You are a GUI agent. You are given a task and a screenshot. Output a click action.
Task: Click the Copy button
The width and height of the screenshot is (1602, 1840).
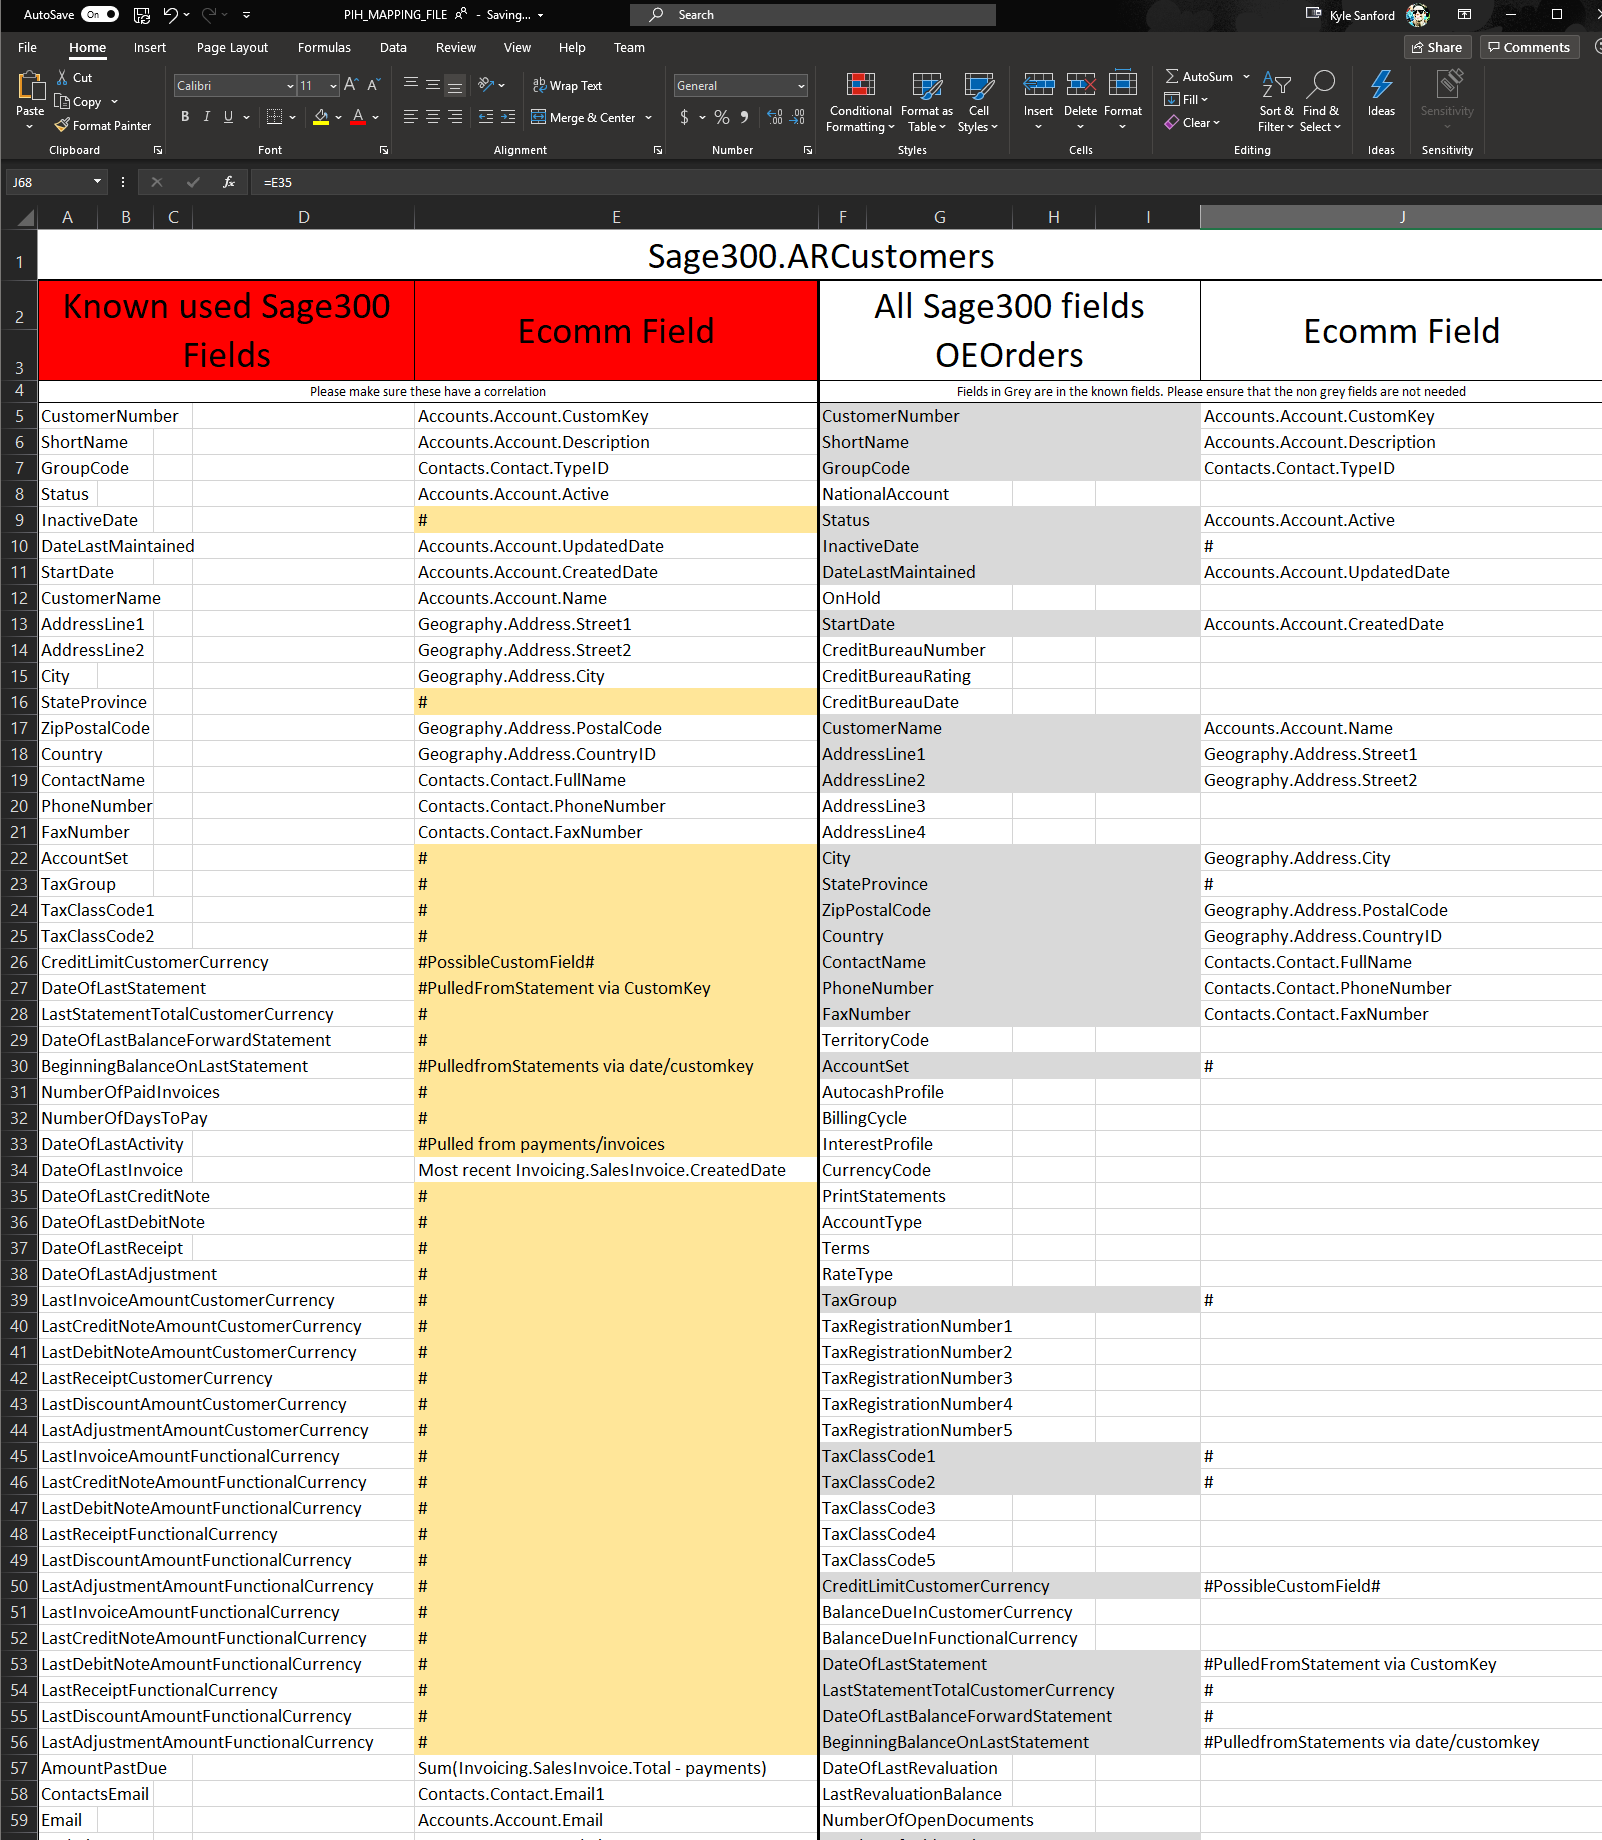[x=78, y=101]
